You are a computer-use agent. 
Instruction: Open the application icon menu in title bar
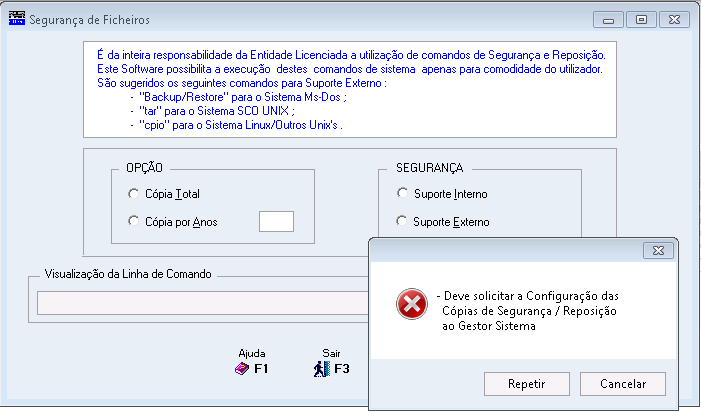tap(17, 19)
